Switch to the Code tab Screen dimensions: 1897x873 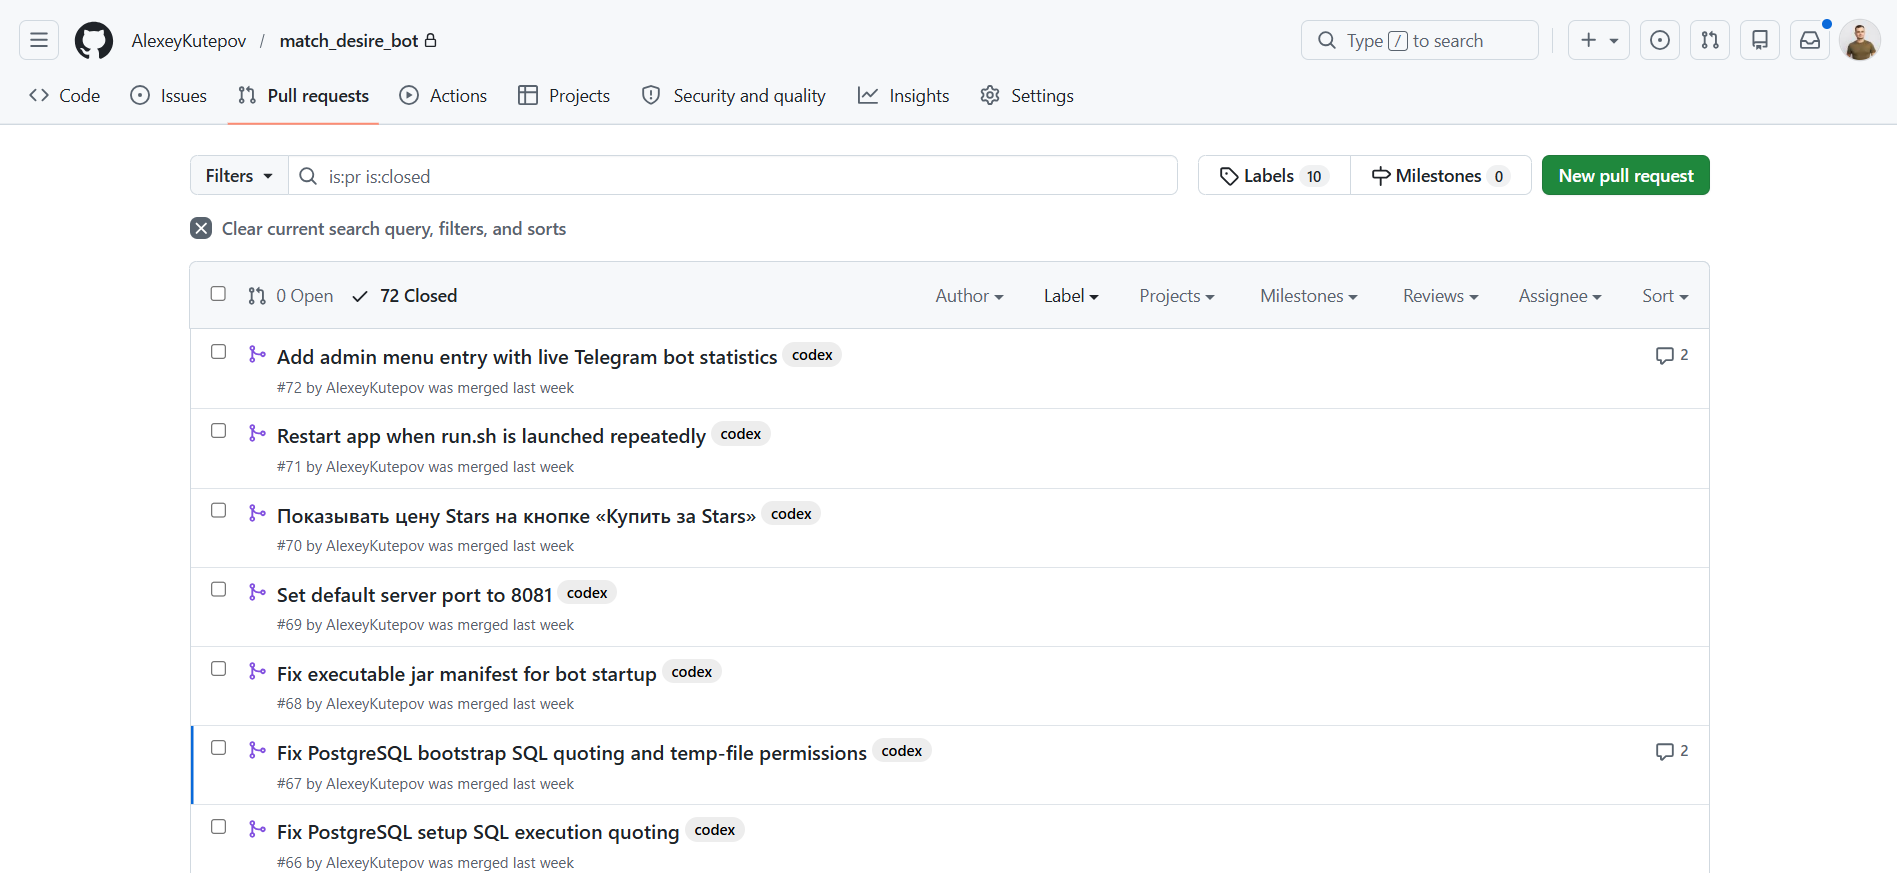coord(65,95)
